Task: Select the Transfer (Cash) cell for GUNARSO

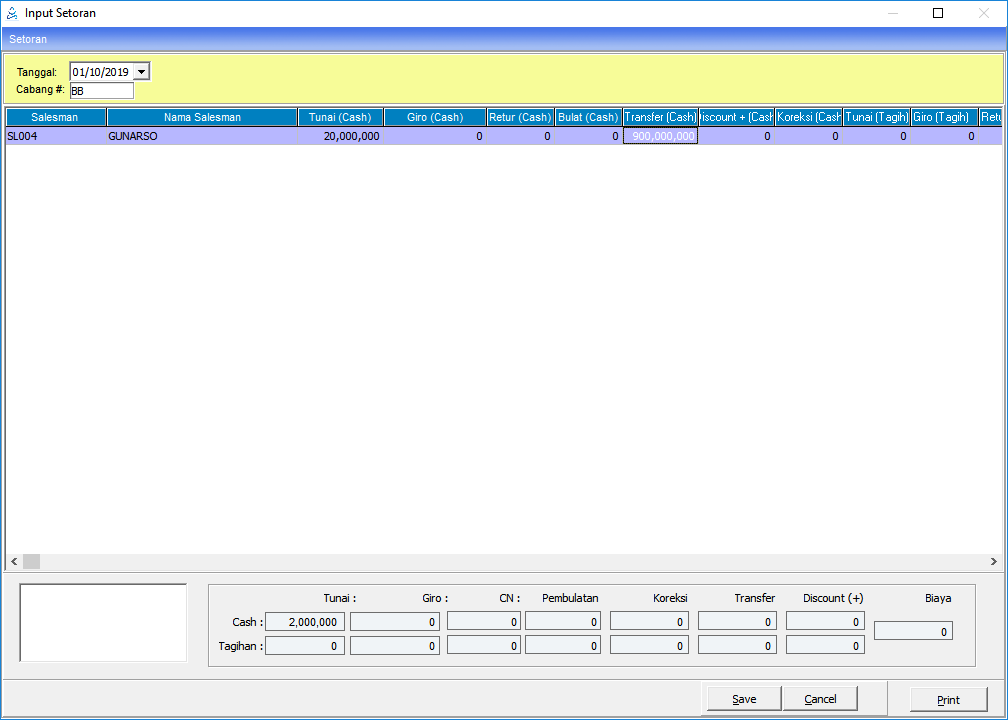Action: pyautogui.click(x=660, y=136)
